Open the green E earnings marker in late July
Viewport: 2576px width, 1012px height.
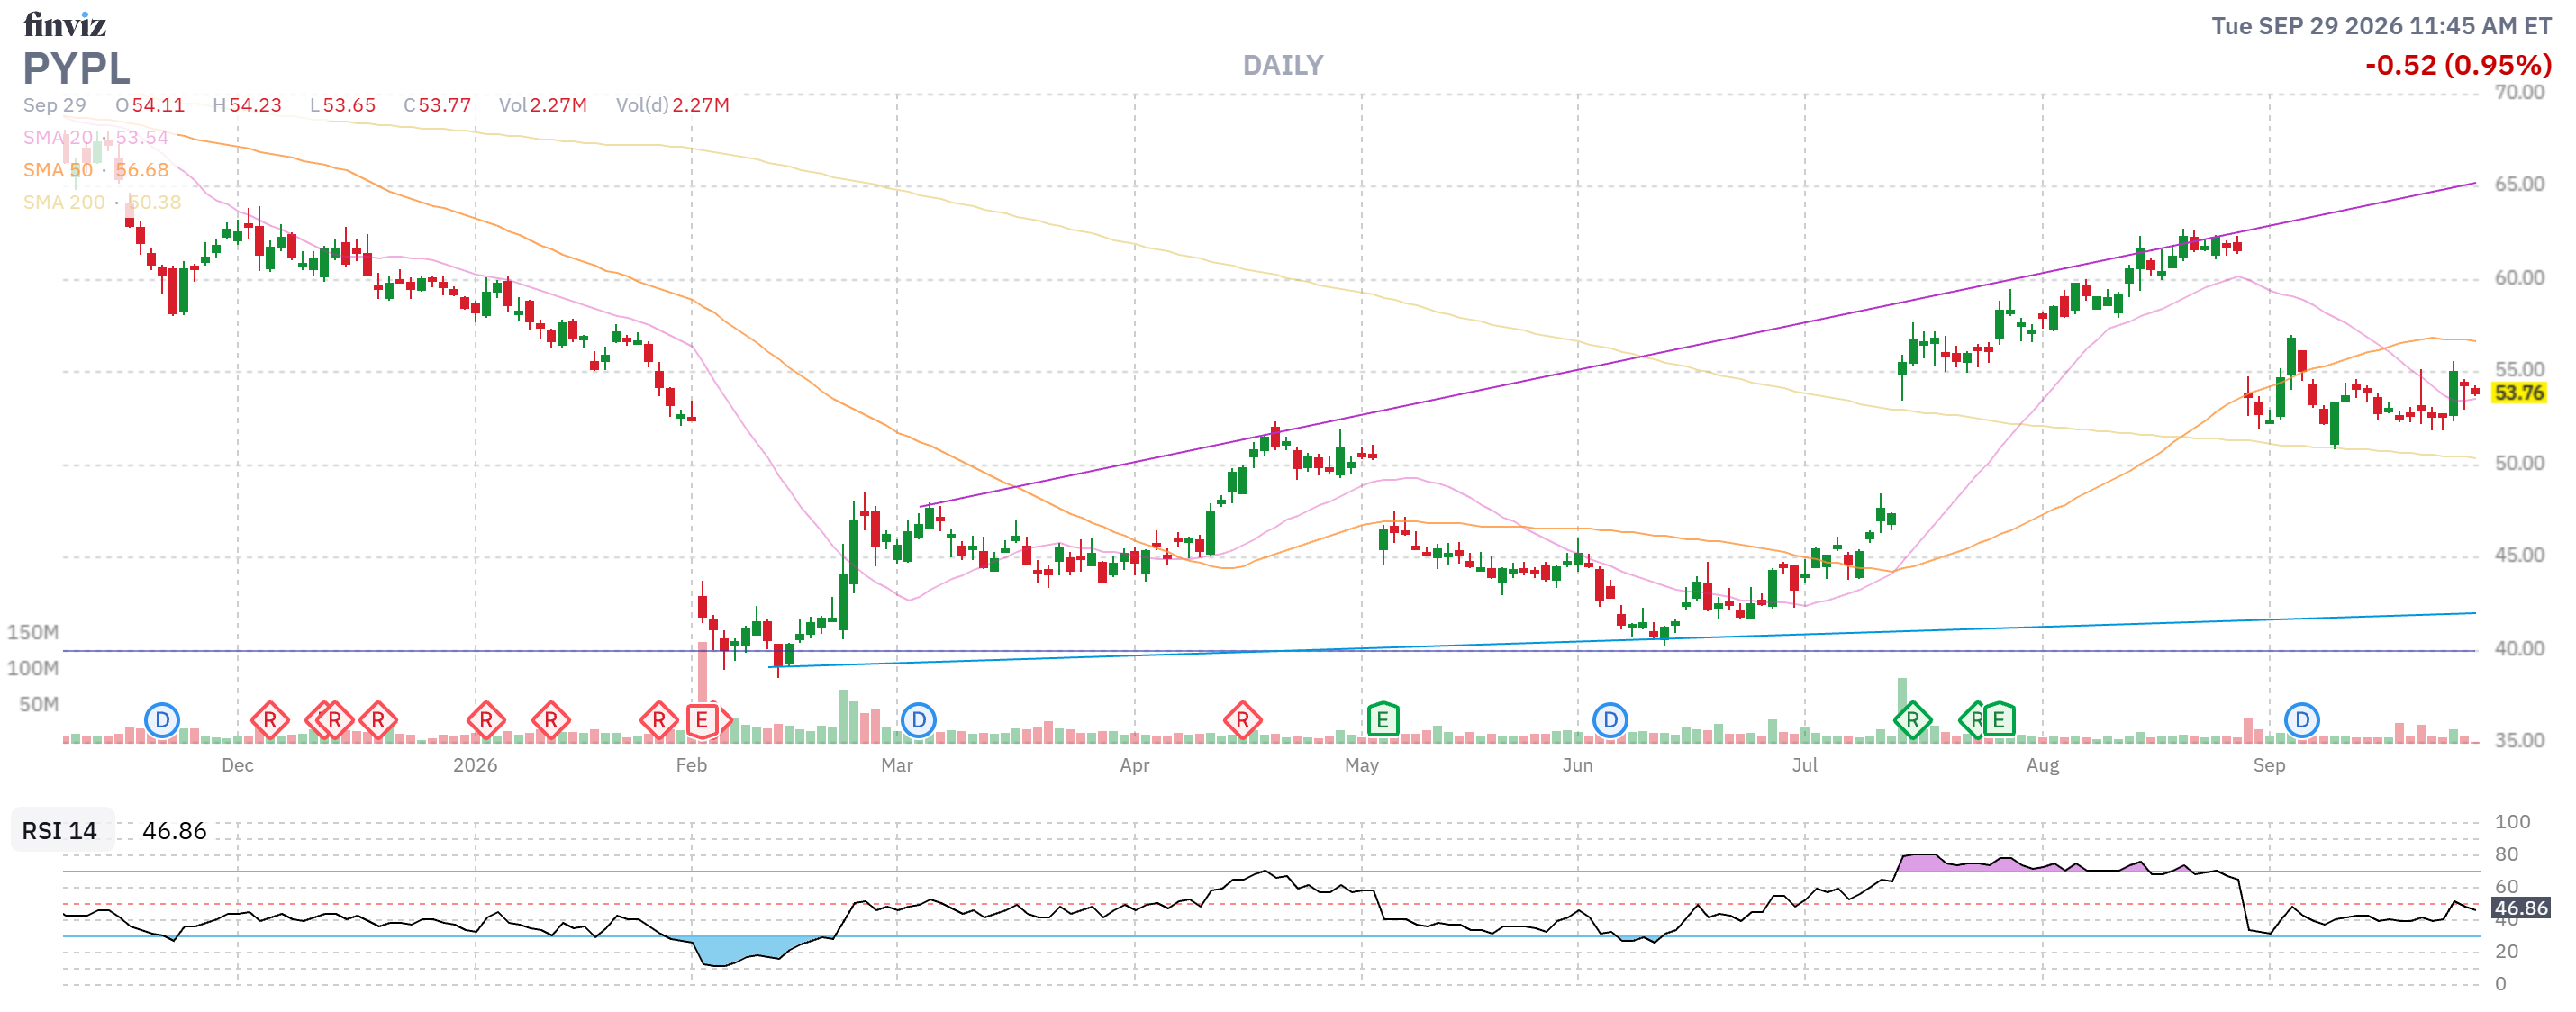(1999, 720)
